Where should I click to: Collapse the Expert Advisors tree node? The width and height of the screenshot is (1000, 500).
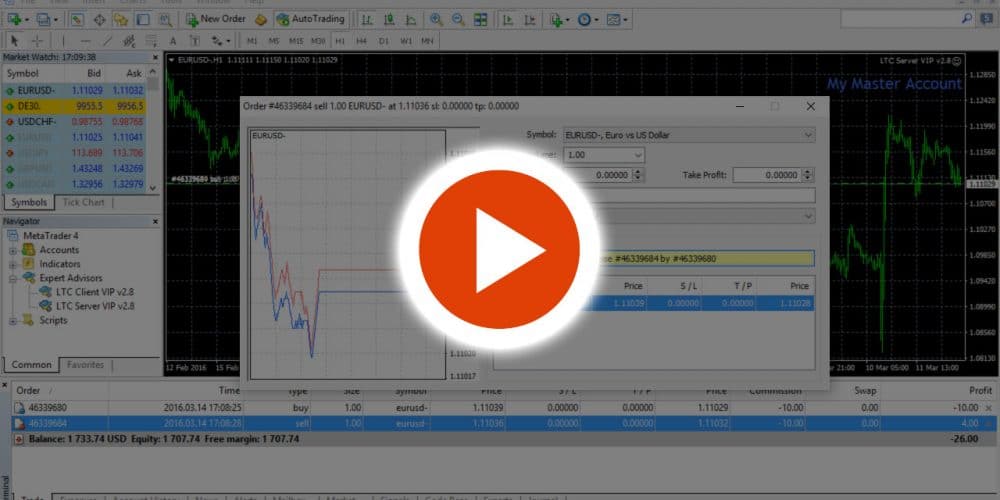13,278
